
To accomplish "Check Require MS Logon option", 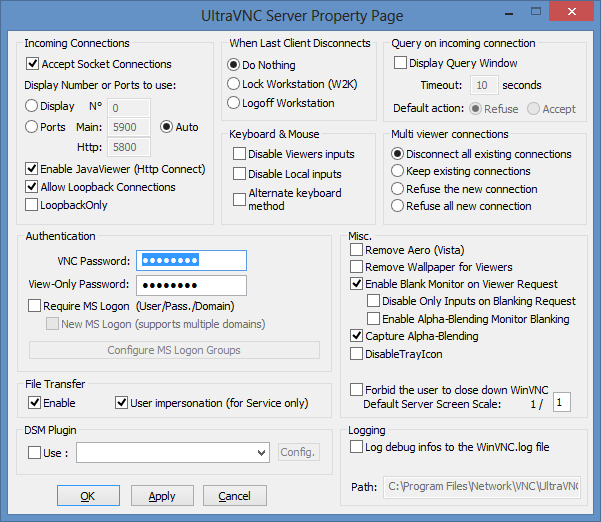I will pos(34,306).
